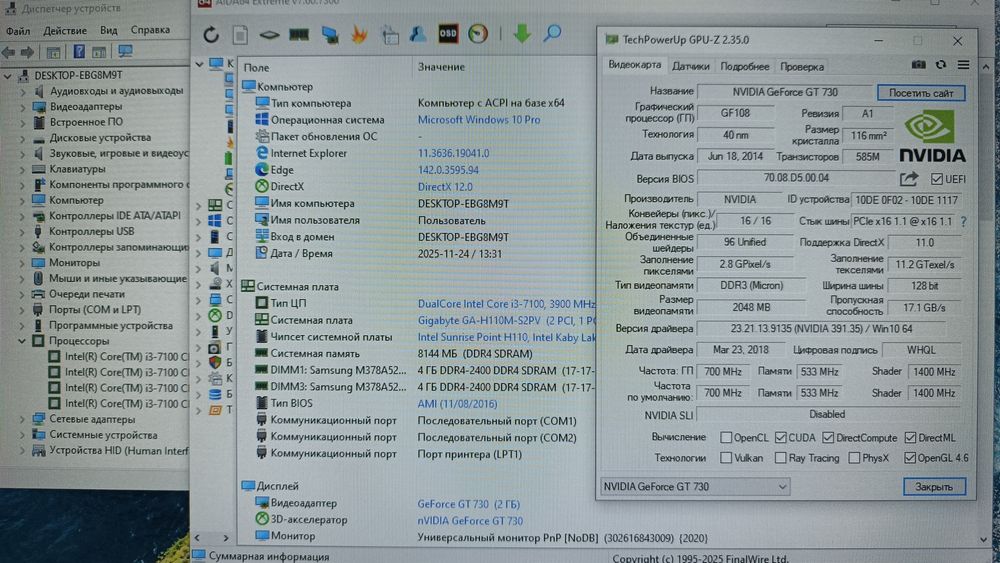This screenshot has width=1000, height=563.
Task: Click the AIDA64 horizontal scrollbar right arrow
Action: (225, 538)
